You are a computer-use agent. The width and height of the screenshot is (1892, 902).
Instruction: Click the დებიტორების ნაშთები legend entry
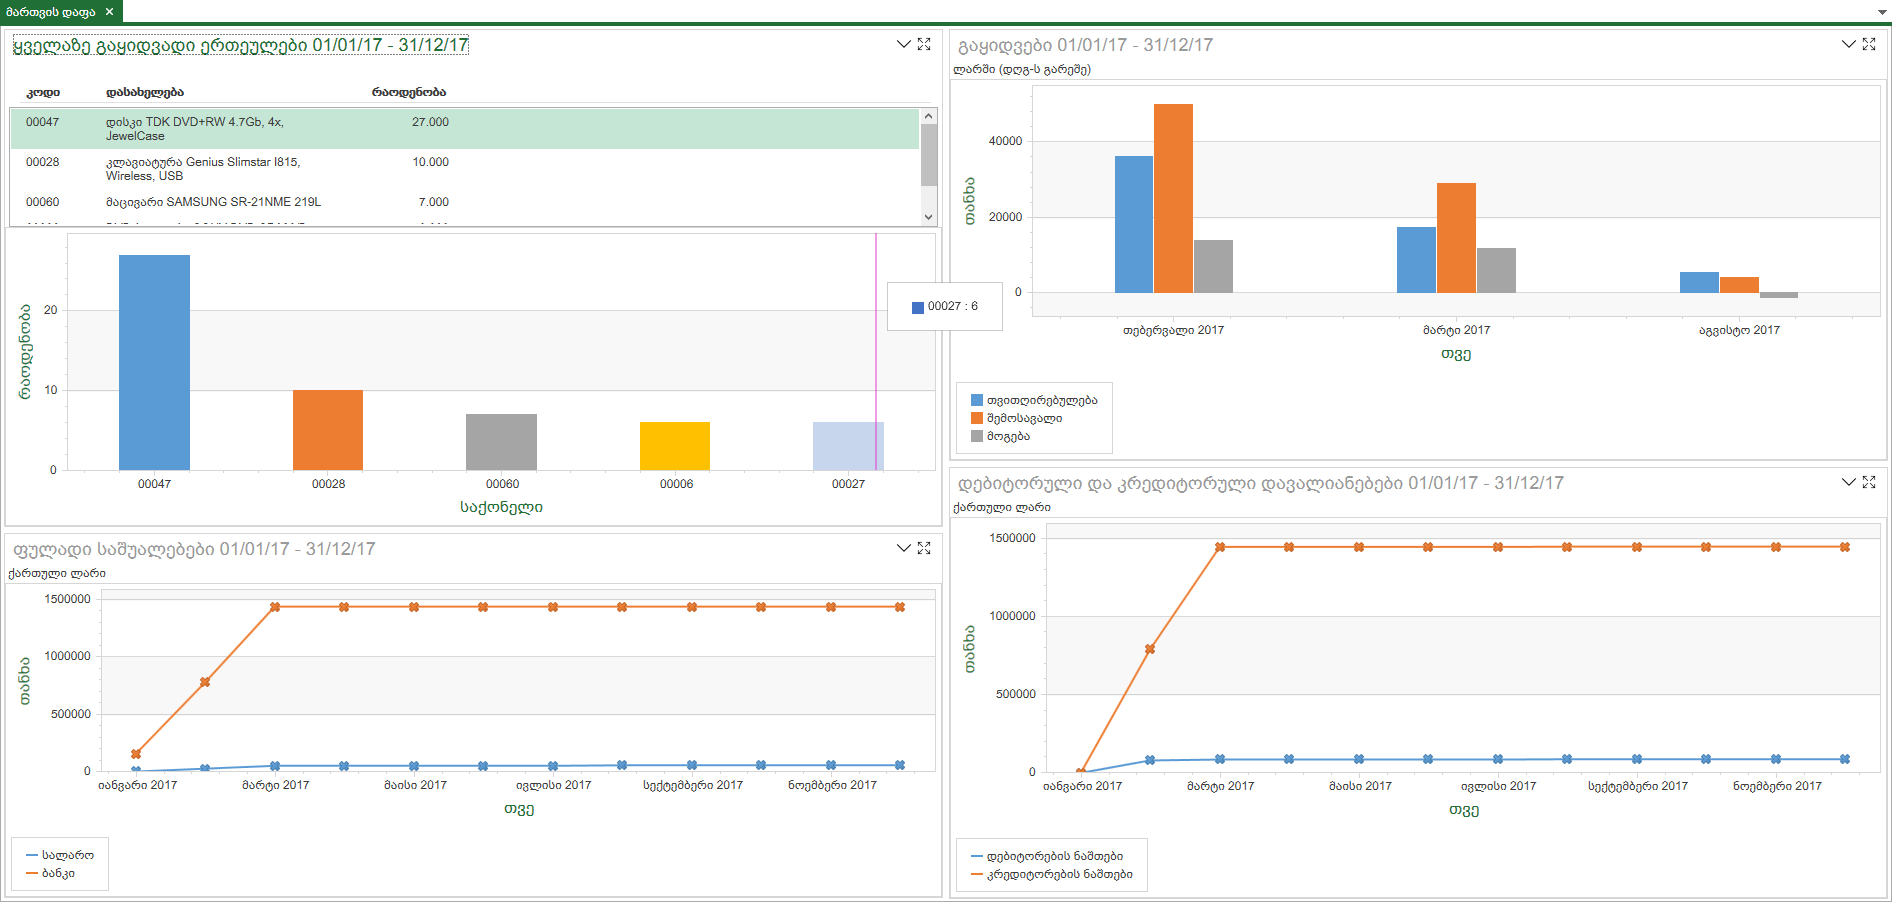(x=1047, y=856)
